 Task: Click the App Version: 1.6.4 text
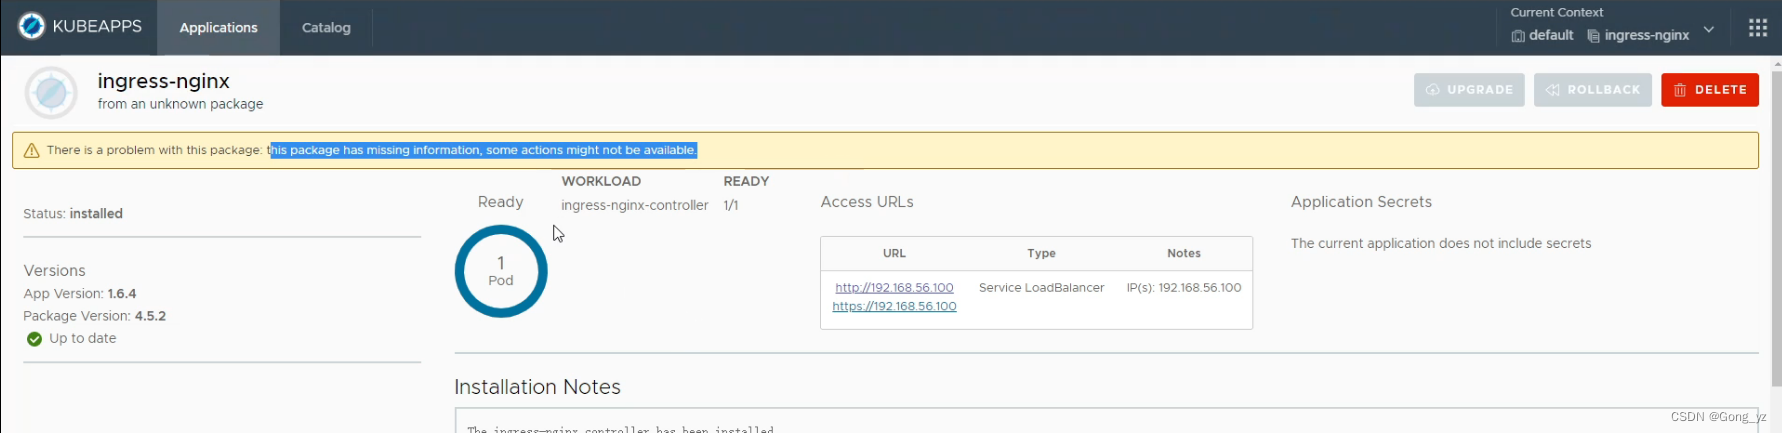pyautogui.click(x=80, y=294)
